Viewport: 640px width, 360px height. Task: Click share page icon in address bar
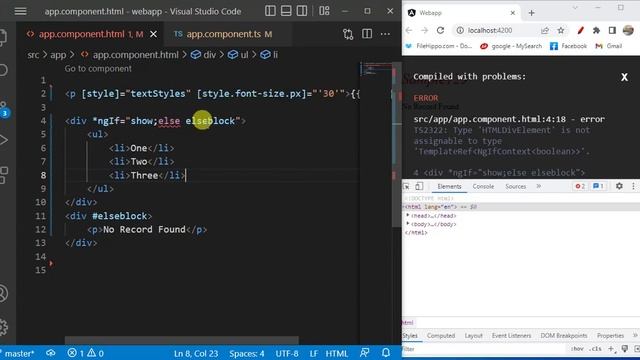pos(544,30)
